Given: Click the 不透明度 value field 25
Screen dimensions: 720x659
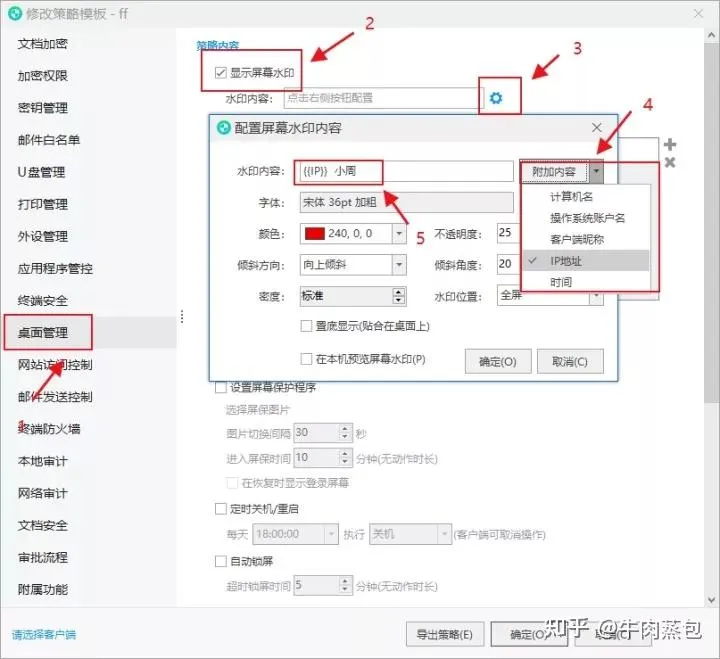Looking at the screenshot, I should [x=509, y=233].
